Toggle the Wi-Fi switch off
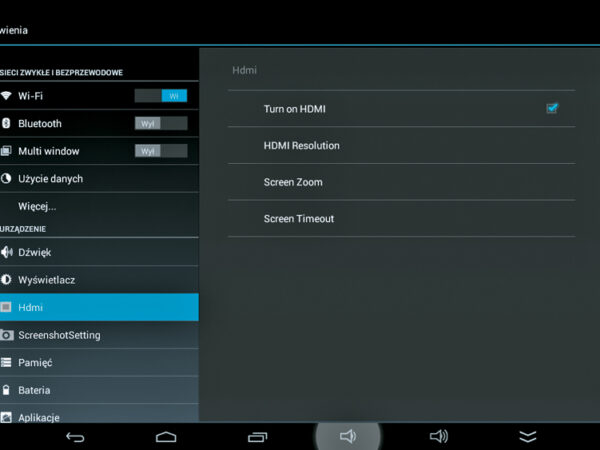 pos(161,96)
